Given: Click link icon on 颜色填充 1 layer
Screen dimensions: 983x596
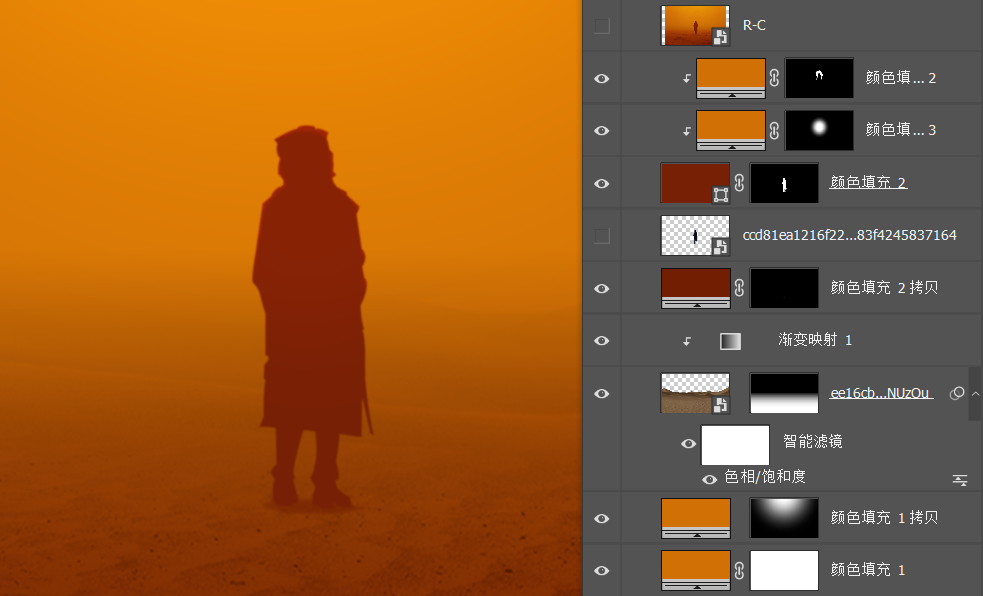Looking at the screenshot, I should (739, 570).
